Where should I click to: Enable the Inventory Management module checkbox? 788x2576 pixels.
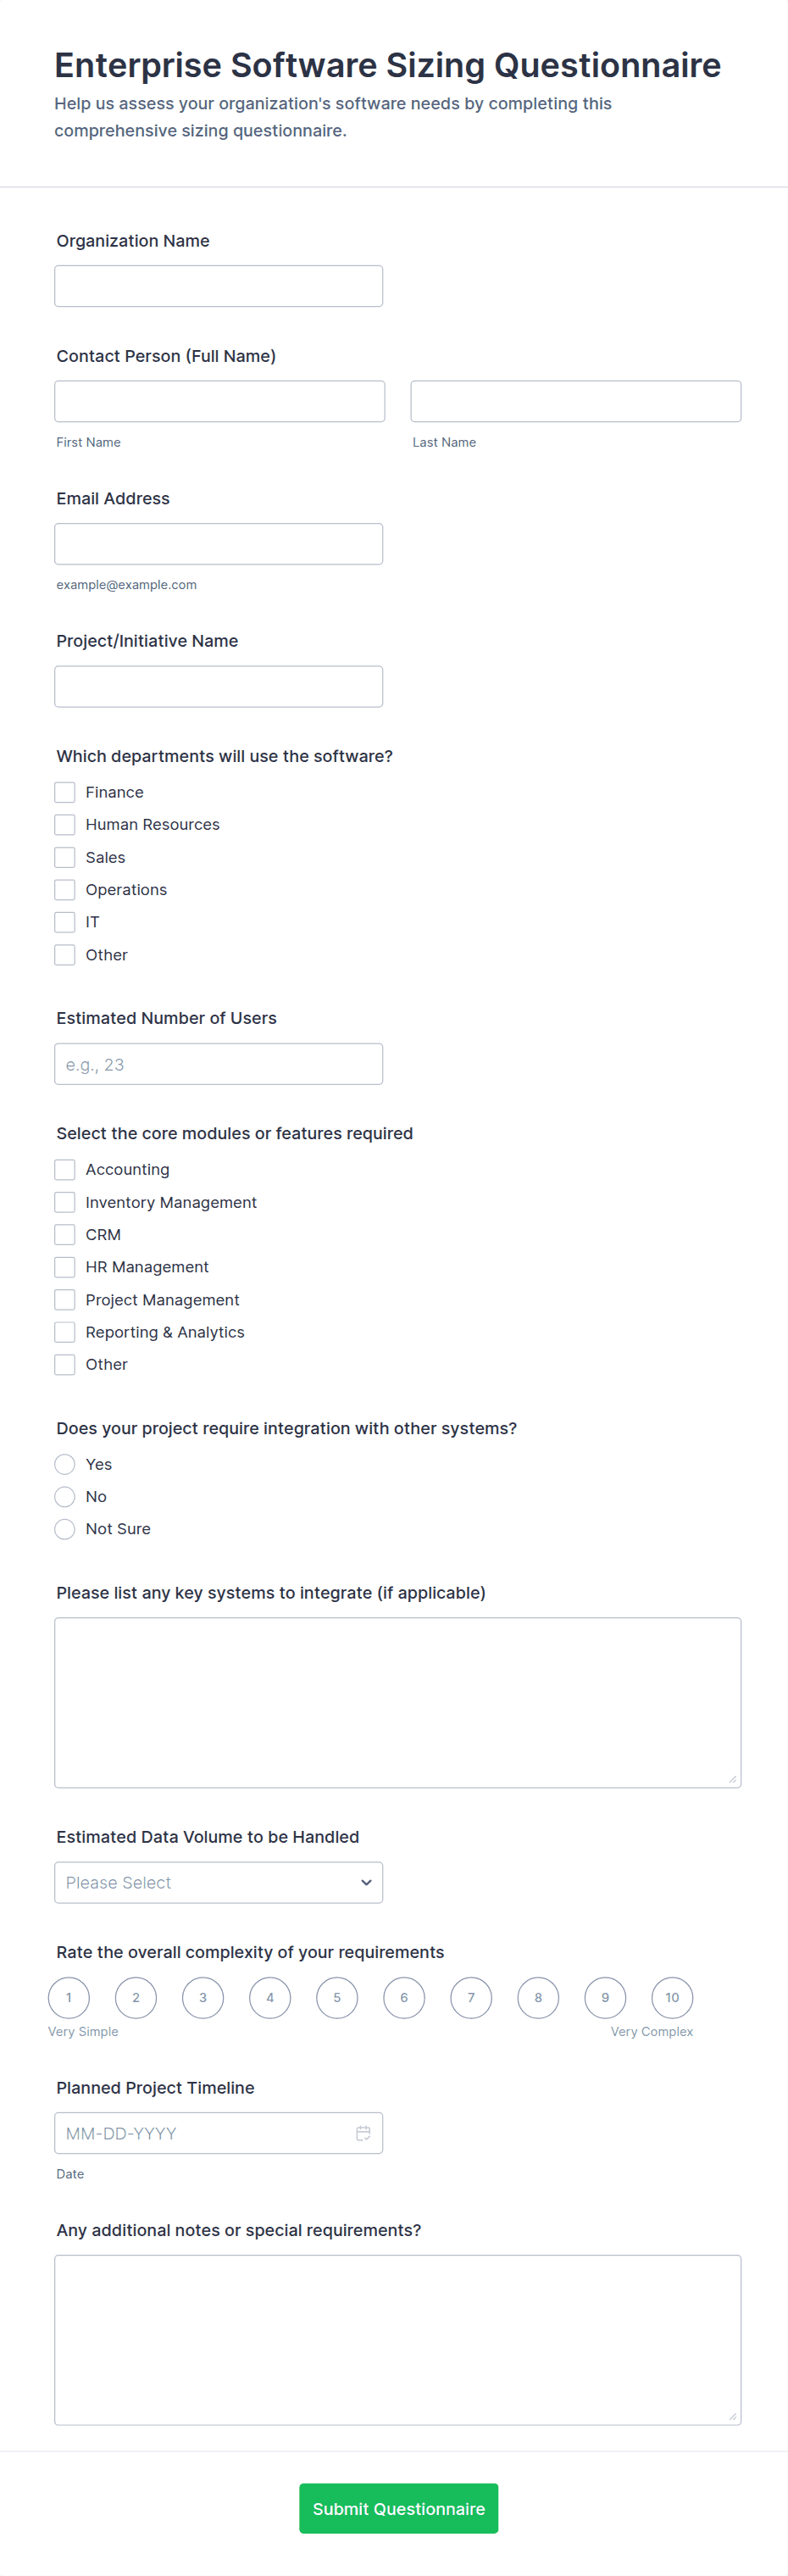tap(65, 1202)
